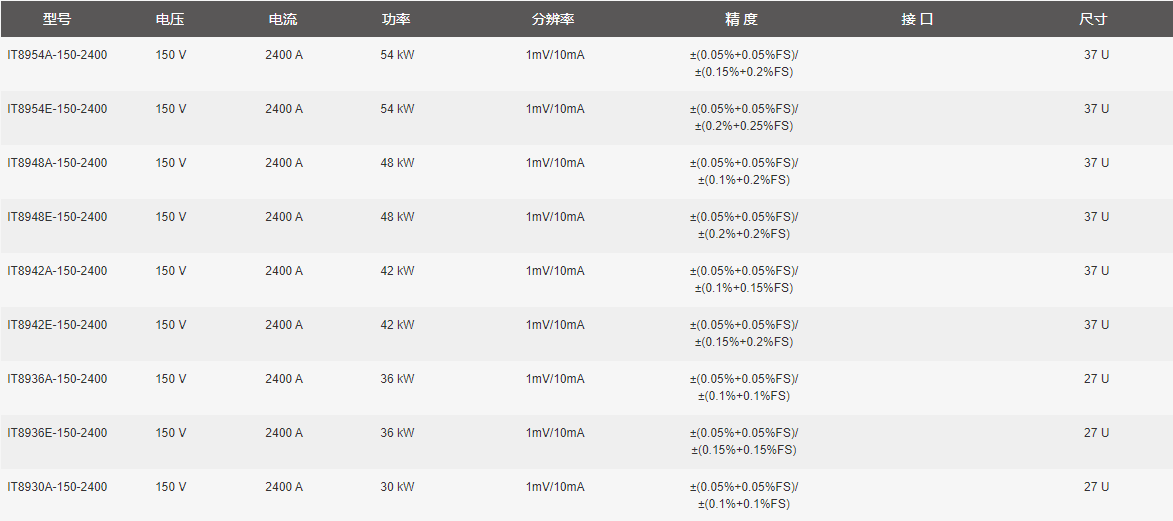The height and width of the screenshot is (521, 1173).
Task: Select the 功率 column header
Action: [396, 19]
